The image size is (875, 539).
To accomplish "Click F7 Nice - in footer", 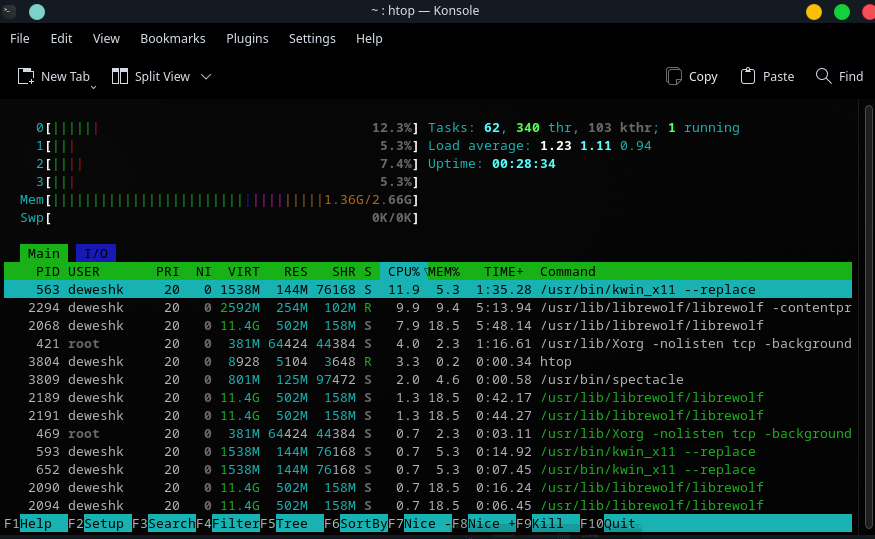I will (420, 523).
